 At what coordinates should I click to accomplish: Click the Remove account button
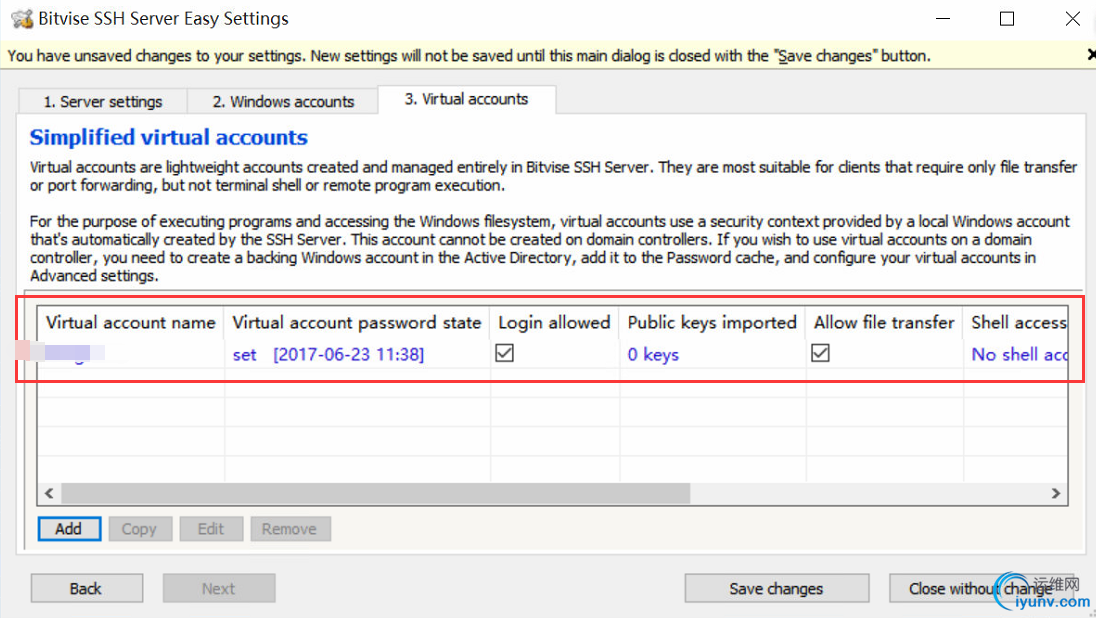tap(289, 529)
